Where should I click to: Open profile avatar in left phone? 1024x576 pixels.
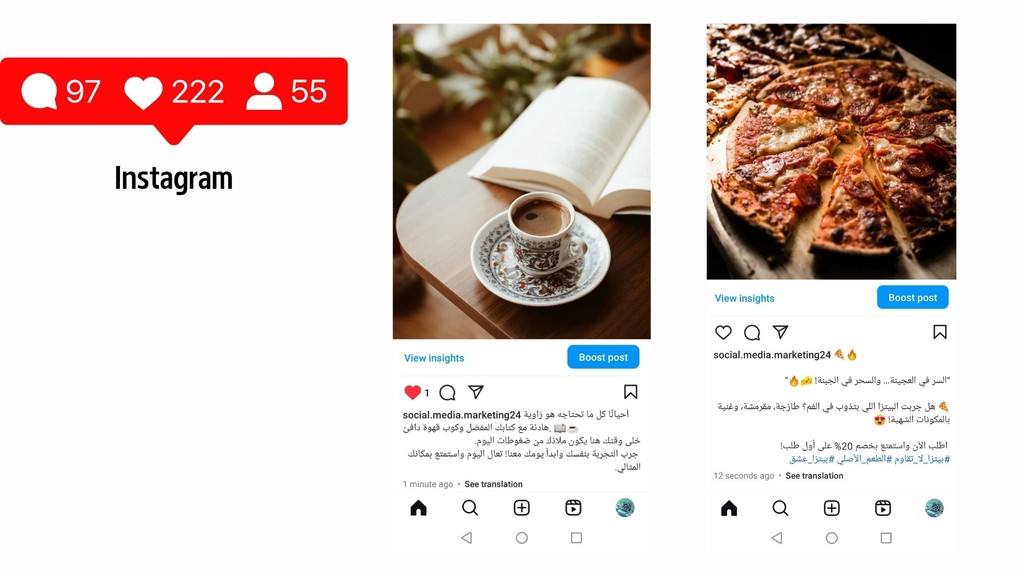pos(625,508)
